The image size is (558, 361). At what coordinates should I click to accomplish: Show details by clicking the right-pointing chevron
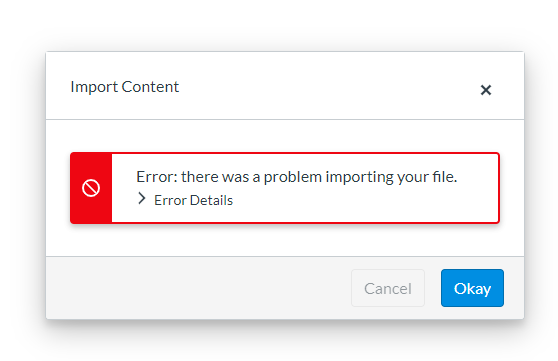tap(142, 199)
